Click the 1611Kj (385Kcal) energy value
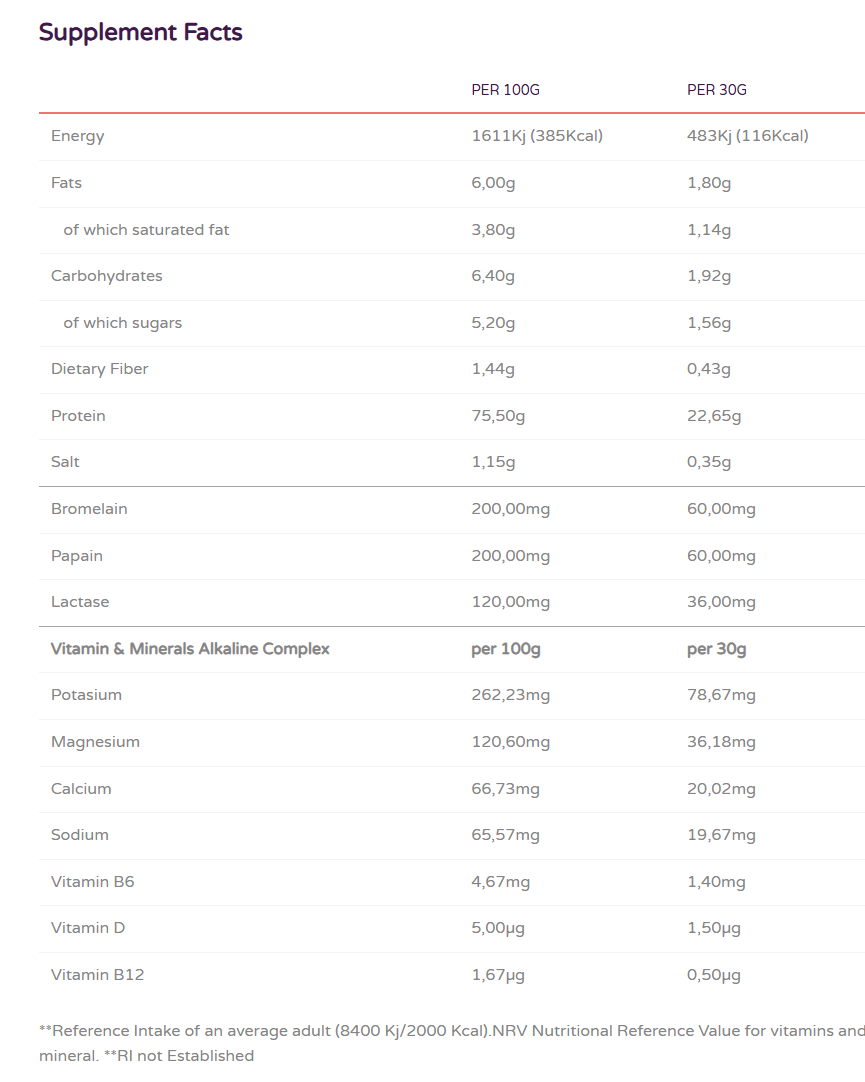Screen dimensions: 865x1082 coord(537,136)
